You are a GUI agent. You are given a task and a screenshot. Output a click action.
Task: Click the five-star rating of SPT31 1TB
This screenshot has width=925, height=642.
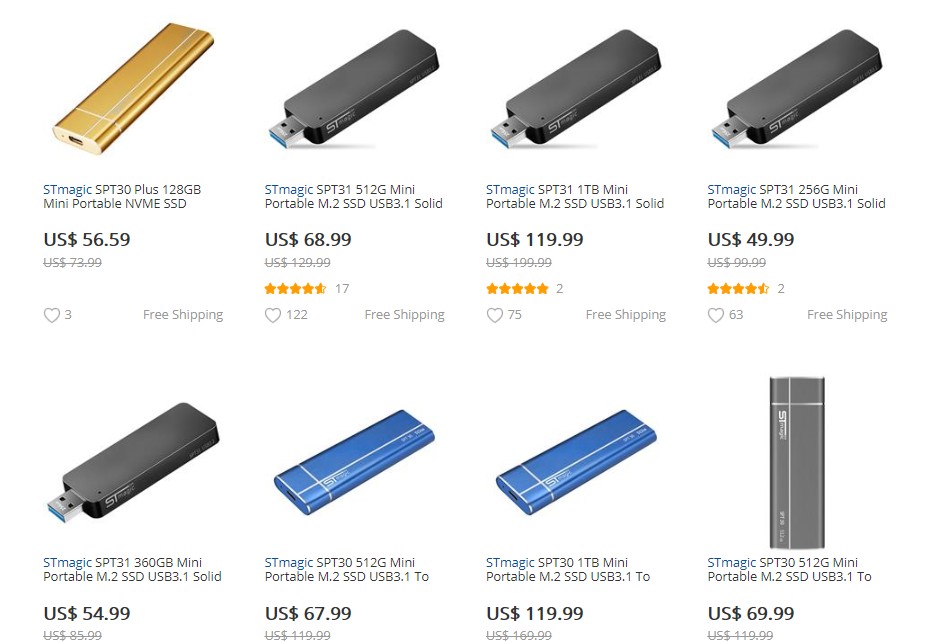click(x=517, y=289)
